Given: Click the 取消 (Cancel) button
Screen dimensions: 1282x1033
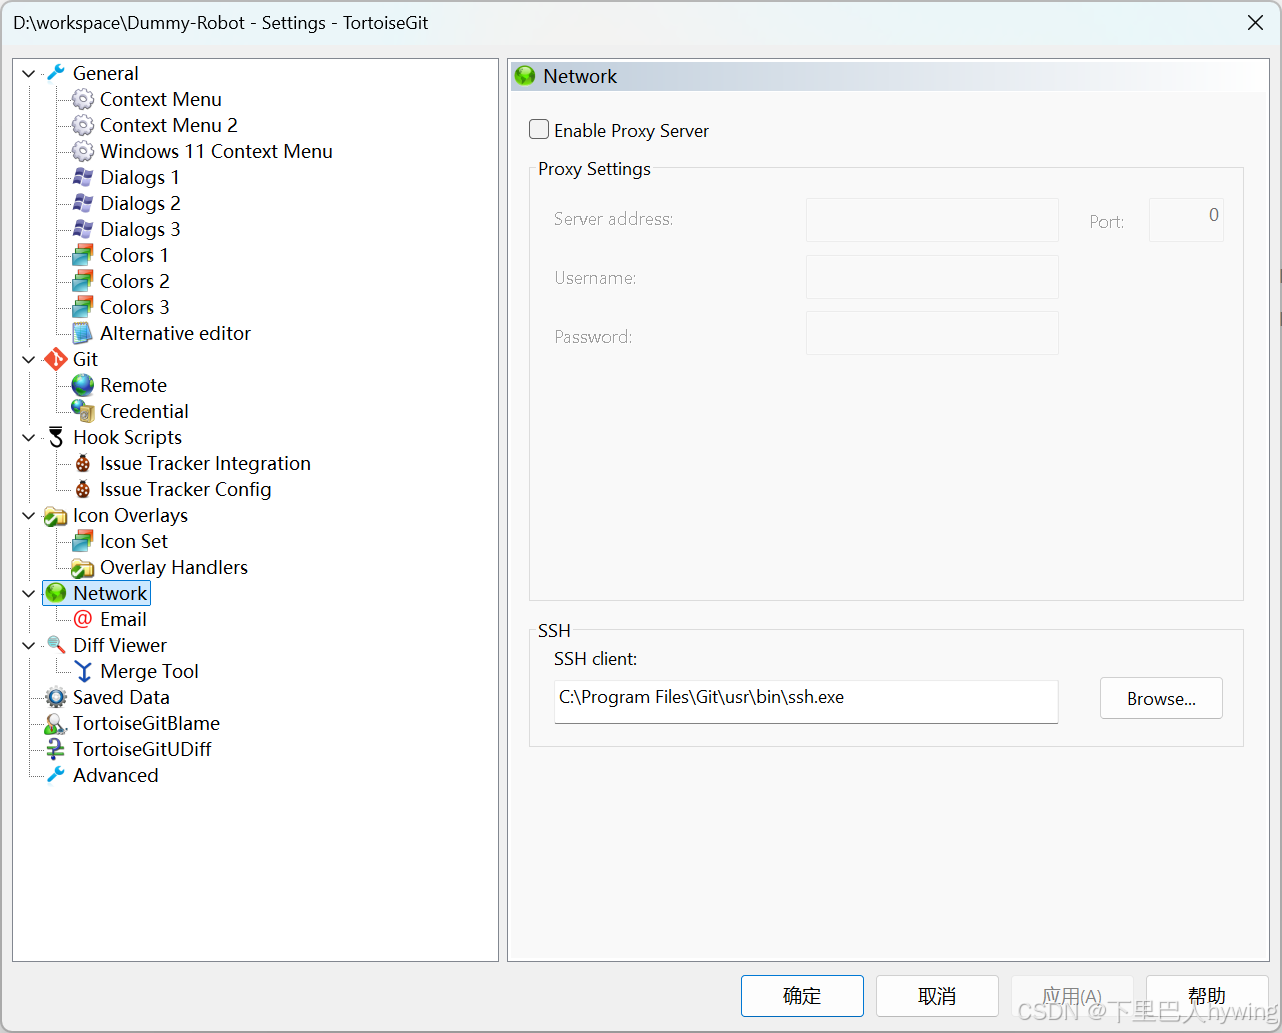Looking at the screenshot, I should (937, 996).
